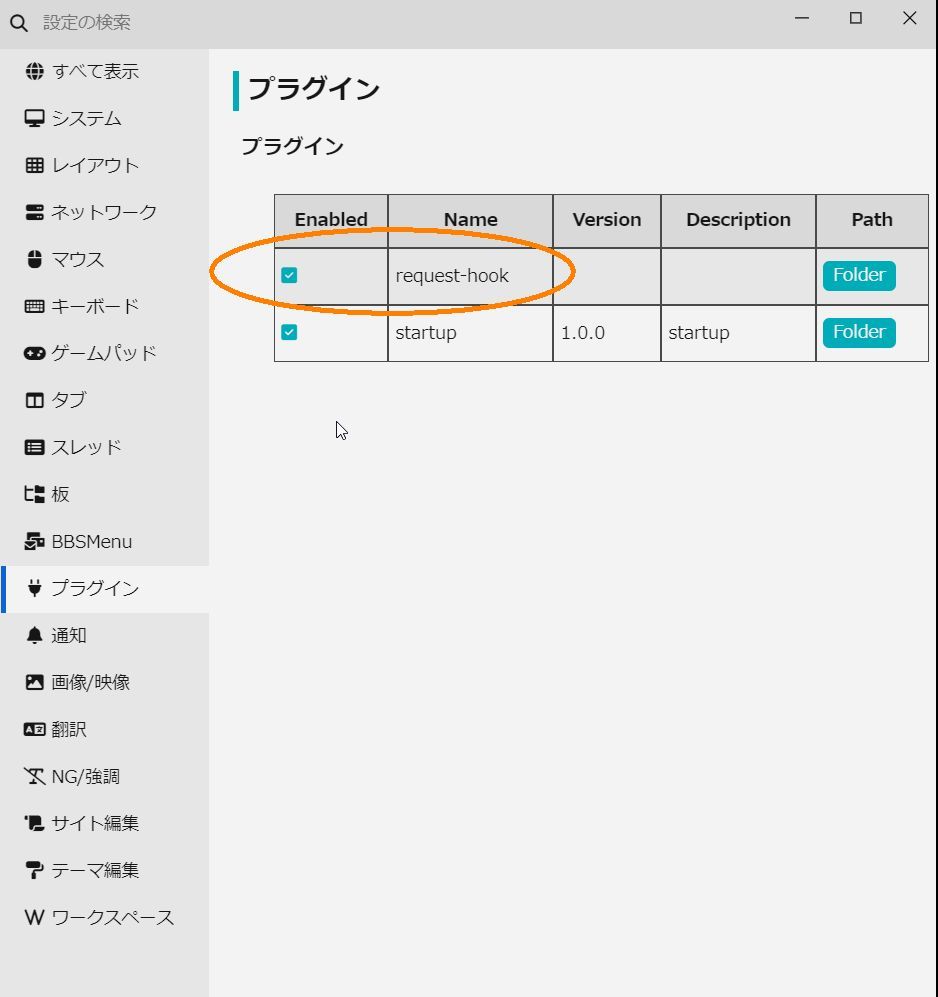Open the 翻訳 settings page

[x=105, y=729]
